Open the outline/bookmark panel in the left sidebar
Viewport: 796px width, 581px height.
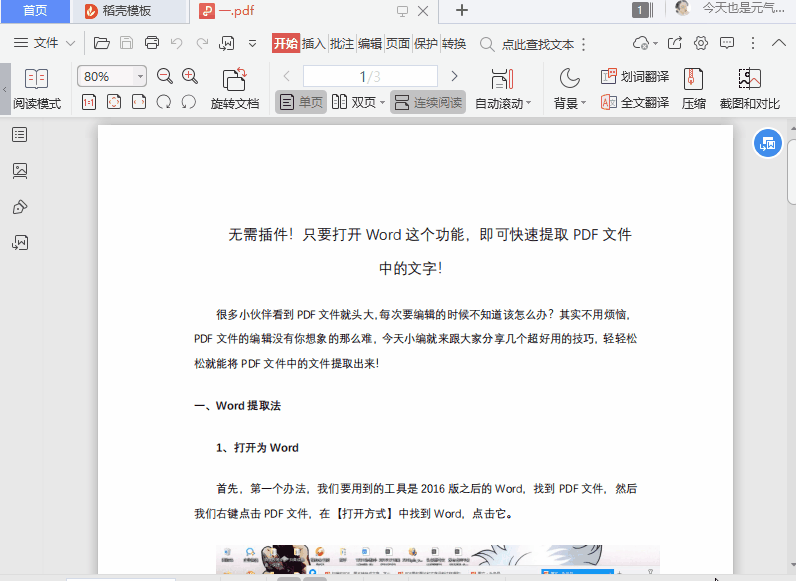(20, 135)
